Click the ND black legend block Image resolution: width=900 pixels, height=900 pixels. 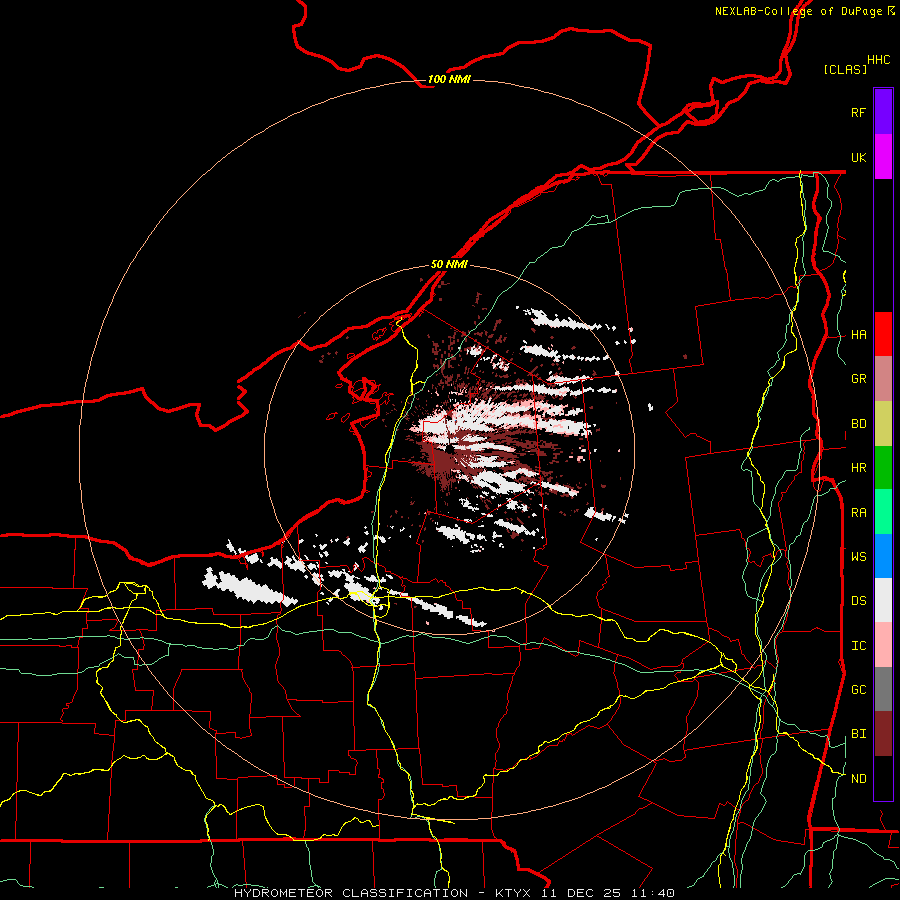pyautogui.click(x=883, y=778)
